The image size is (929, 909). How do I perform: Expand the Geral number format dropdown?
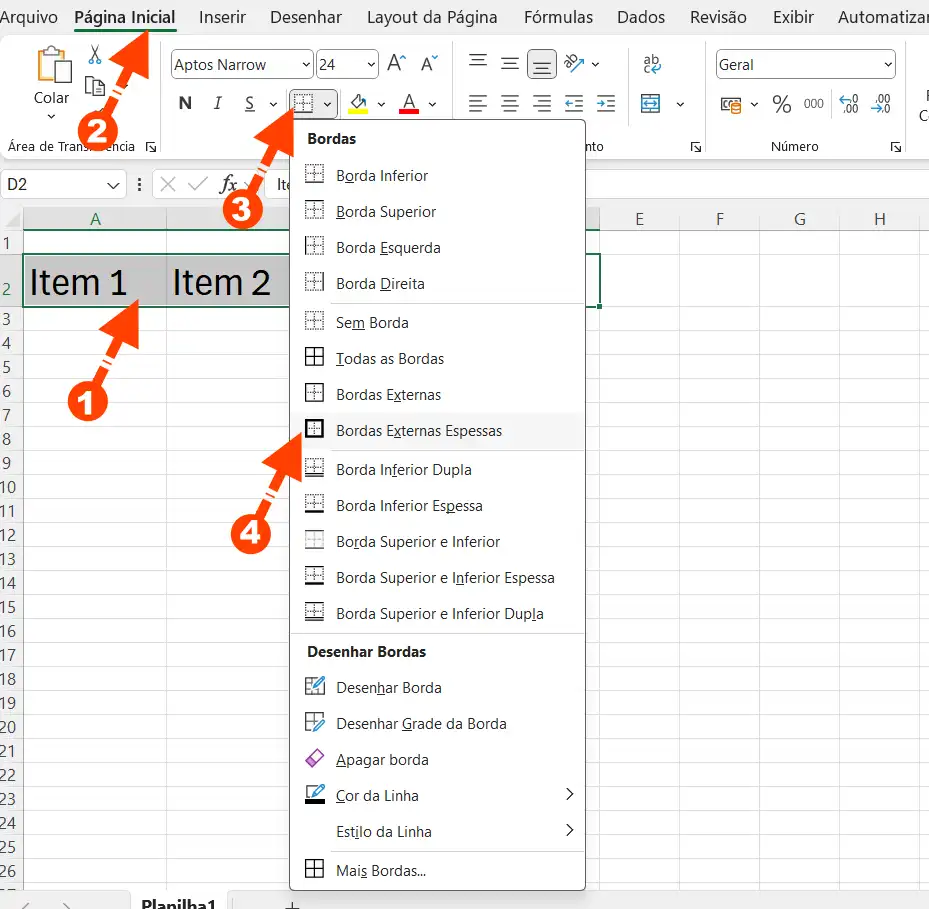coord(805,65)
